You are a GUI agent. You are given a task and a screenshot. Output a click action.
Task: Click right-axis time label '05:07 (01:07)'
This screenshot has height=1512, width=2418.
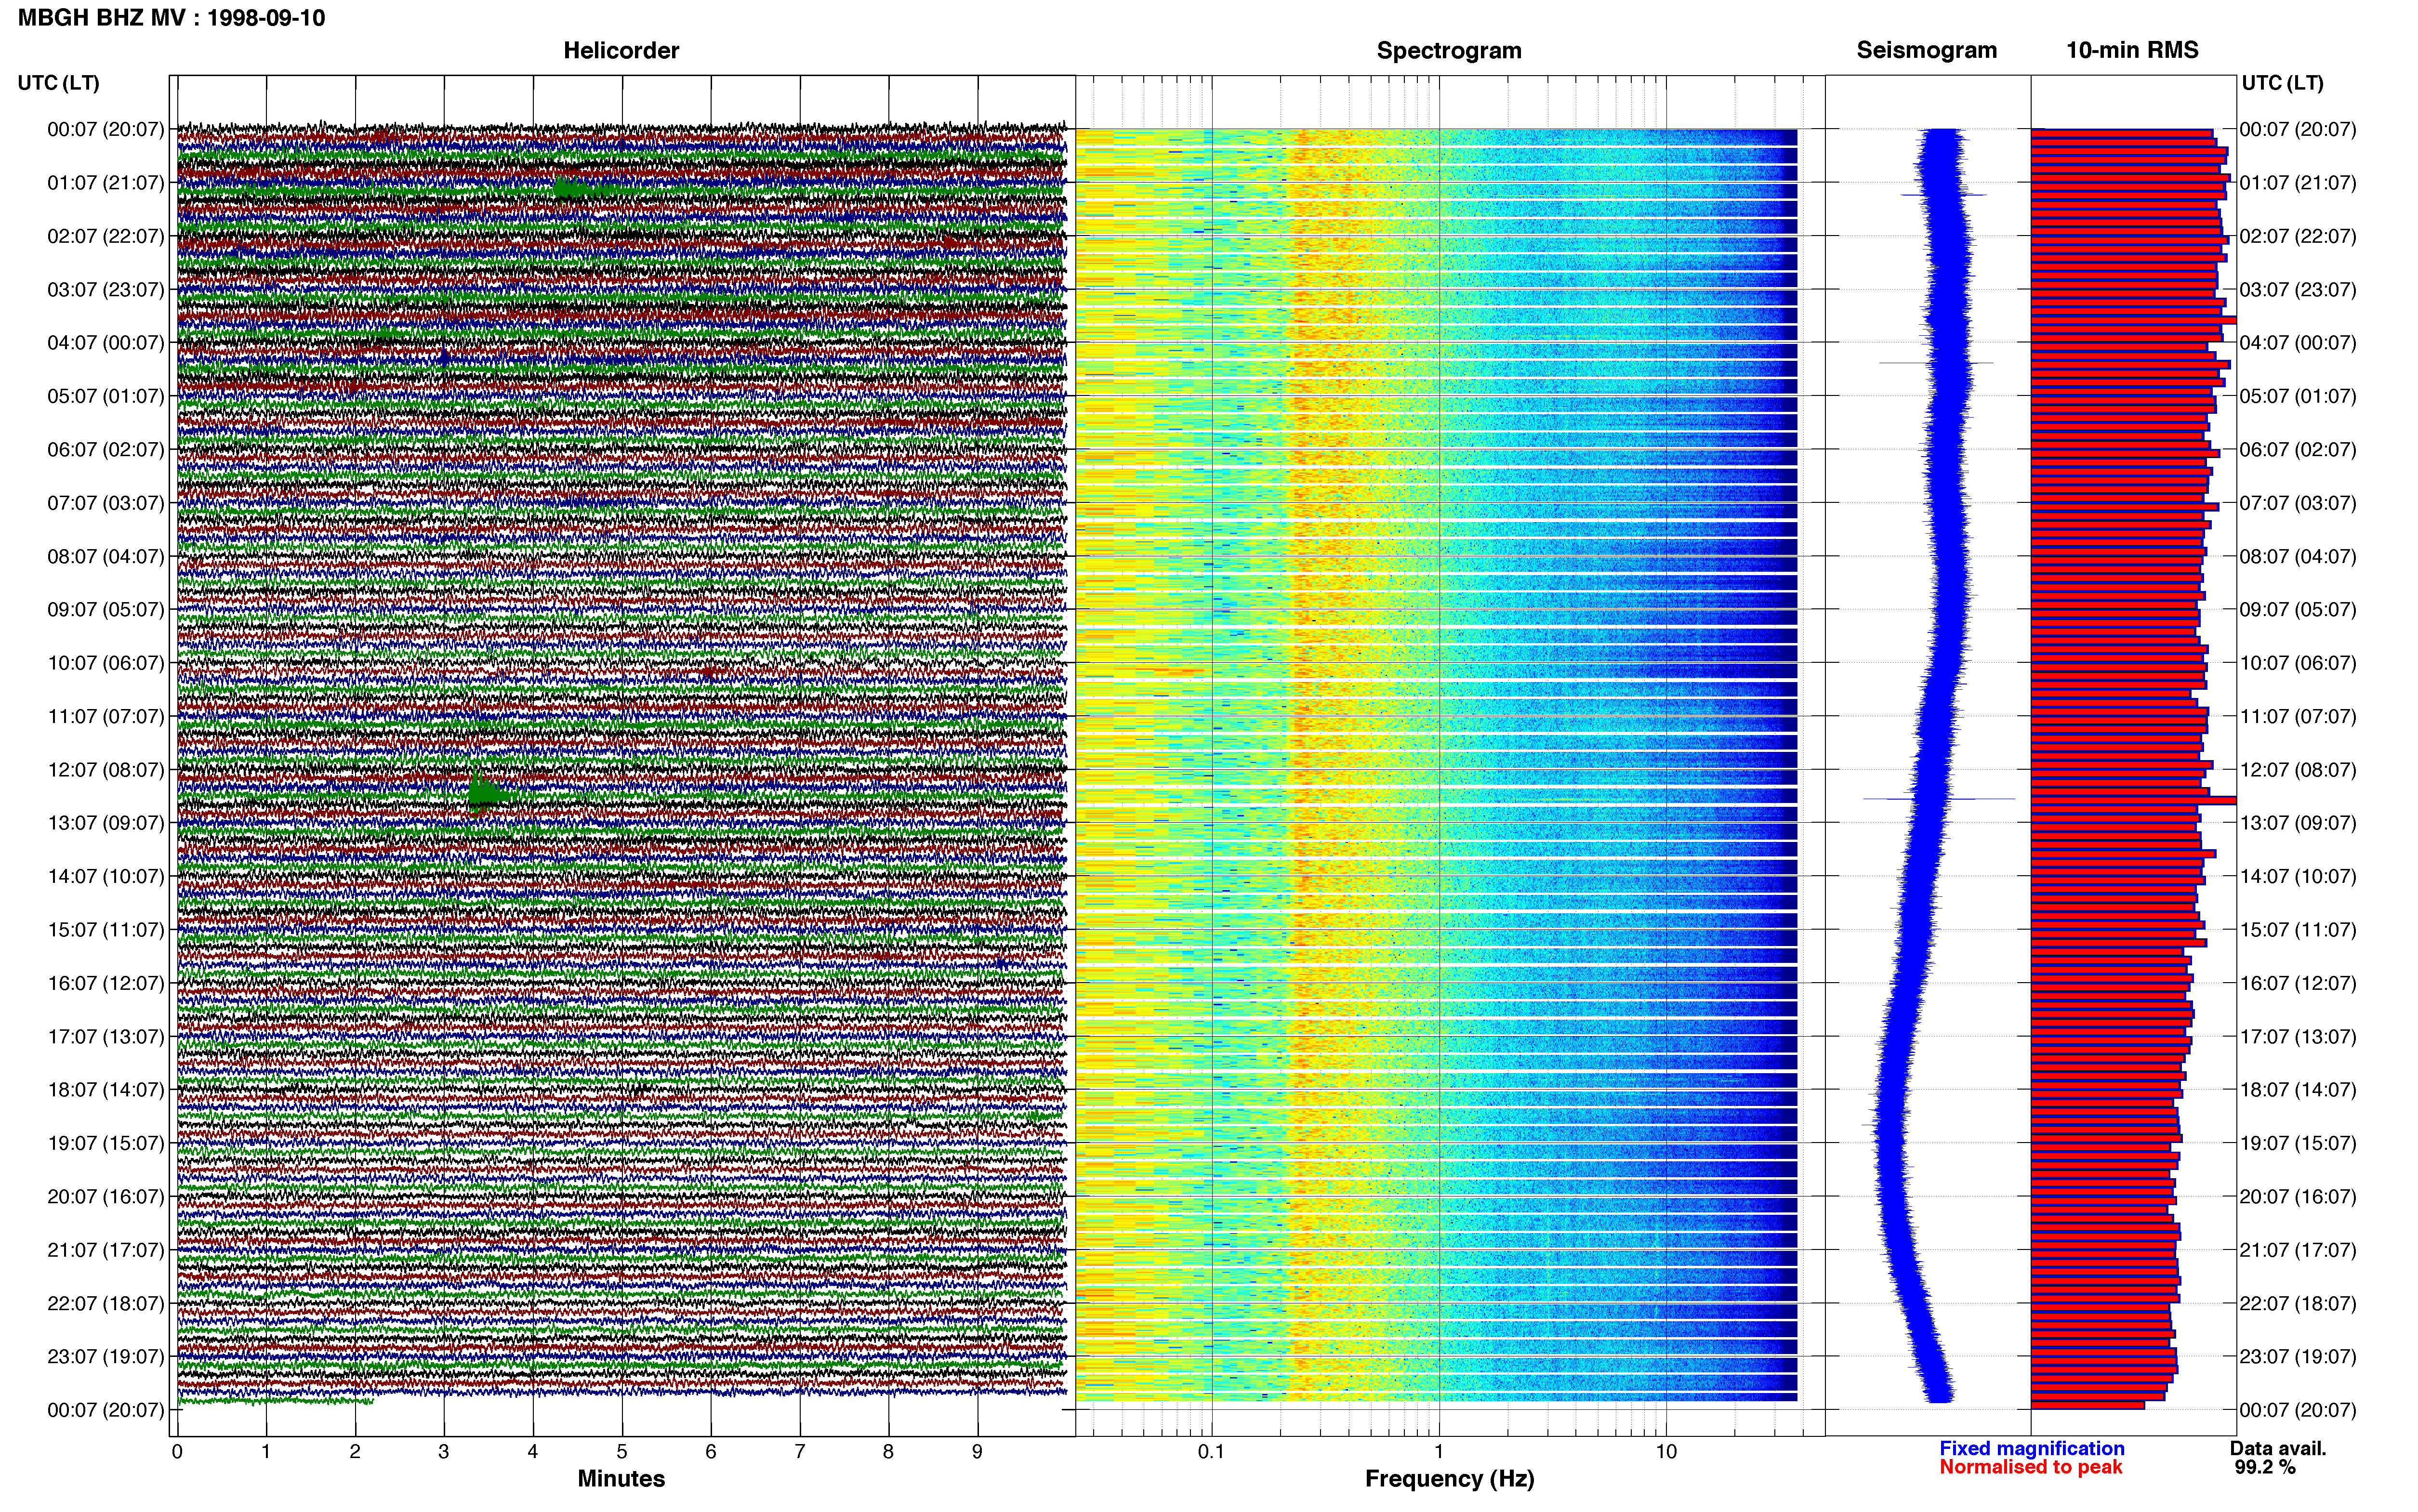[x=2298, y=396]
